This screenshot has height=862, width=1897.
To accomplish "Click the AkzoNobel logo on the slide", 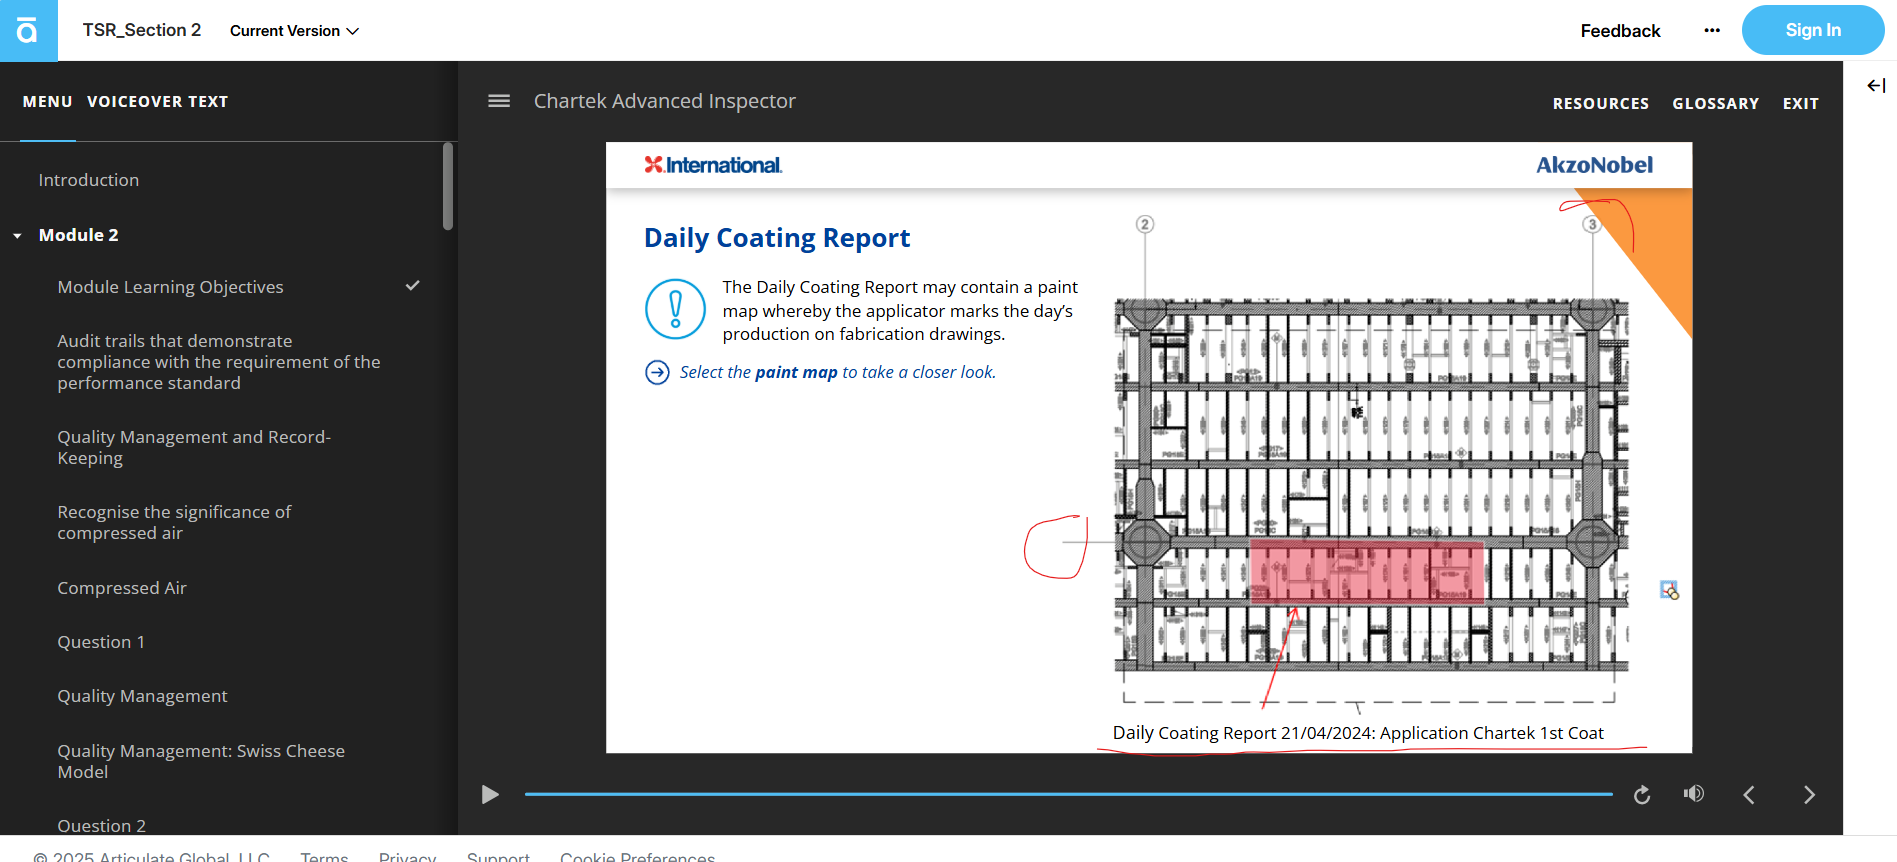I will pos(1594,165).
